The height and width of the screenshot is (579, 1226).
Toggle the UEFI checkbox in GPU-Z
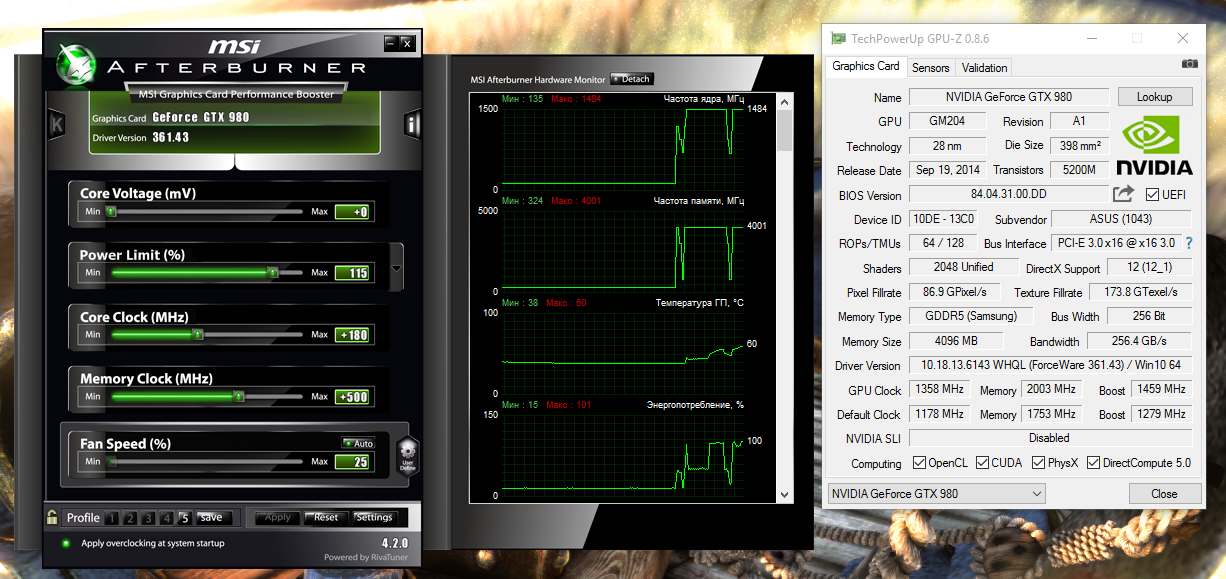coord(1153,195)
